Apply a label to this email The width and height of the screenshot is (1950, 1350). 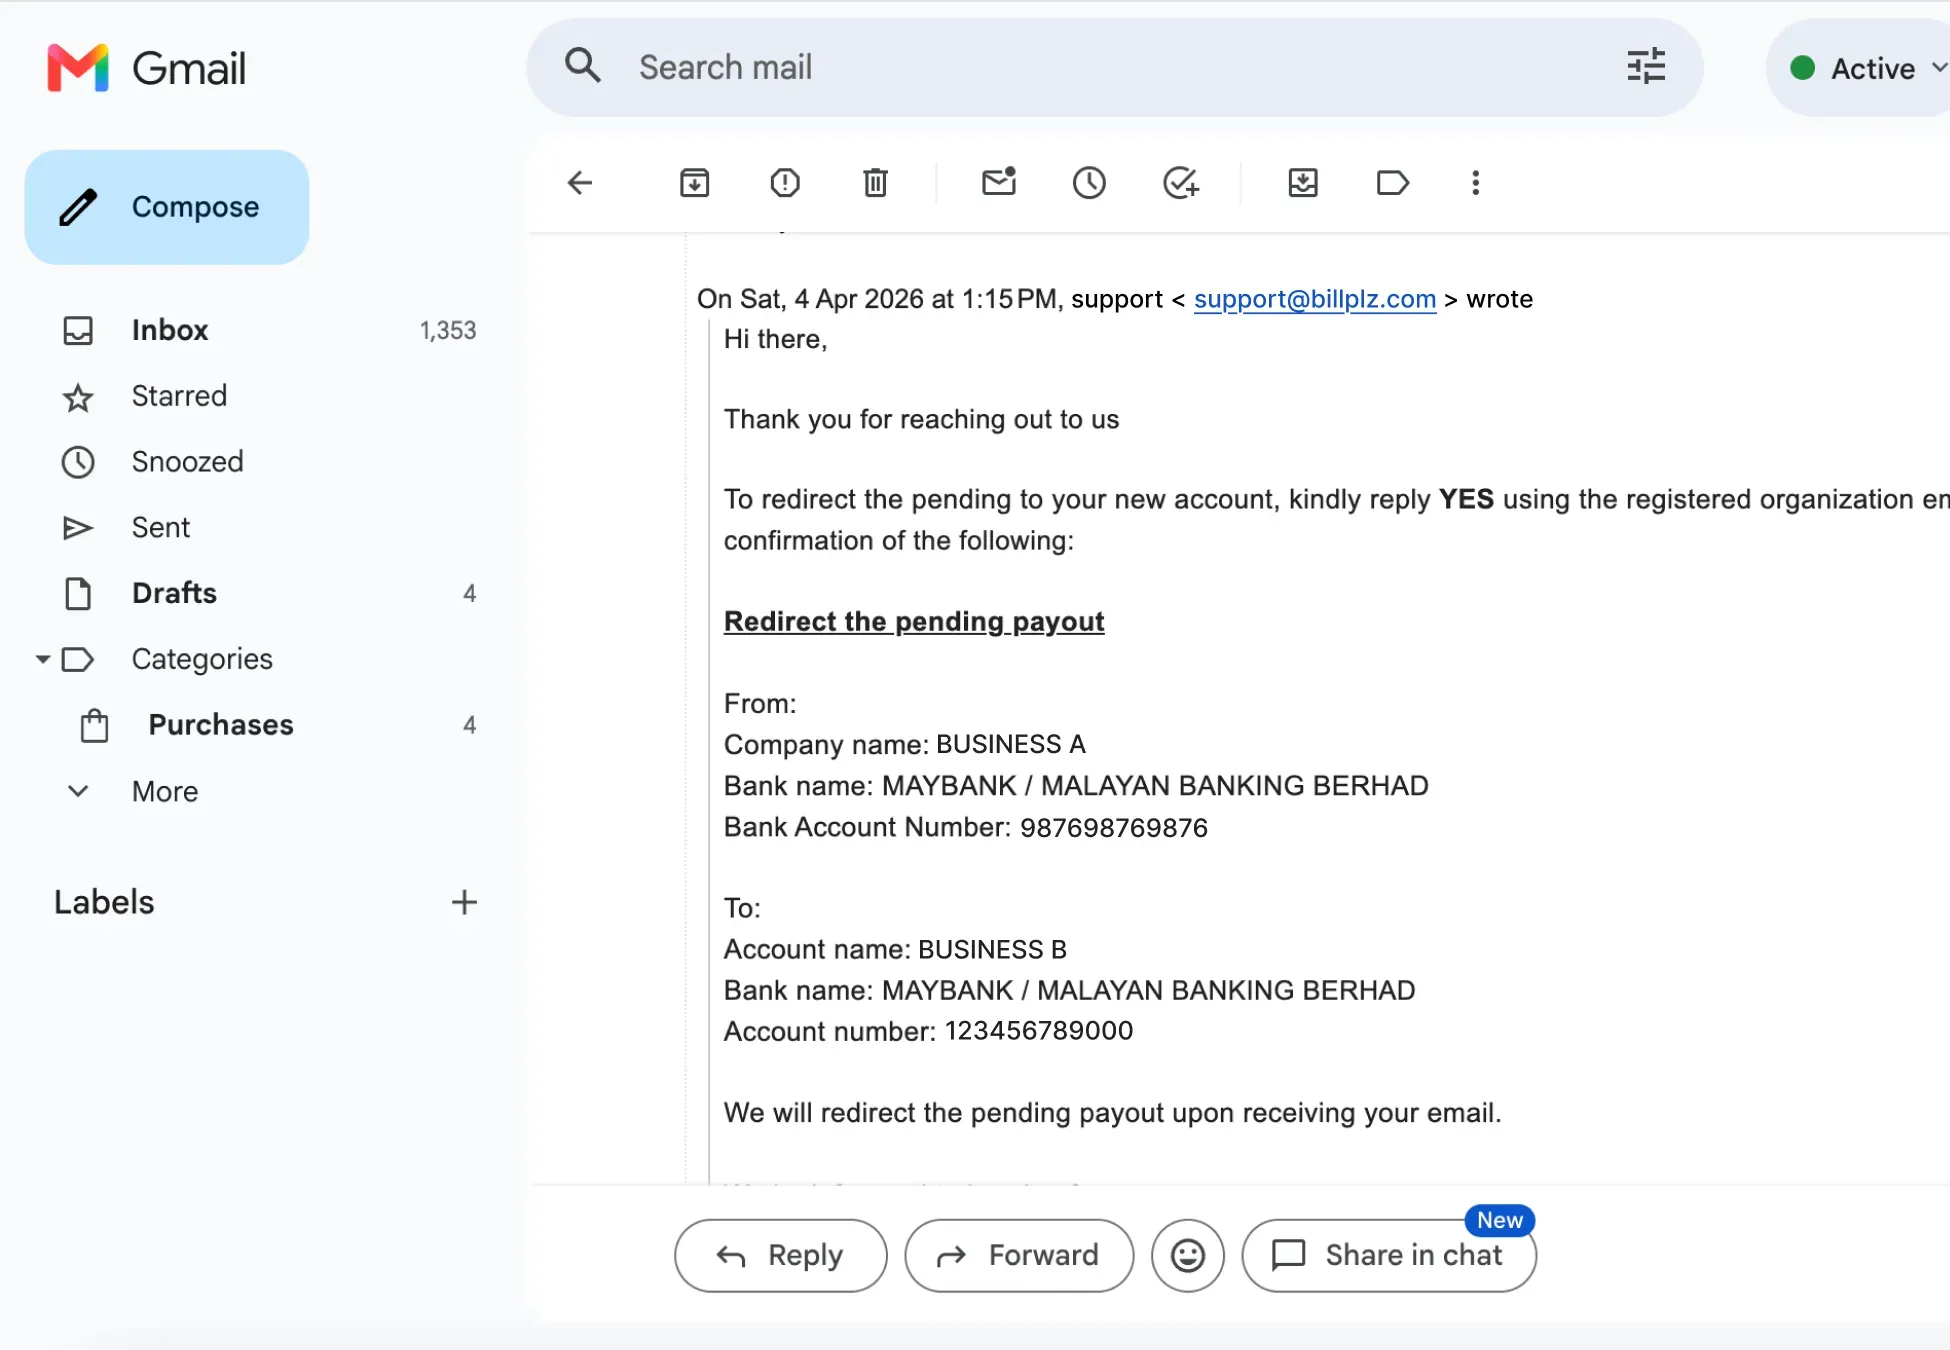pyautogui.click(x=1393, y=183)
